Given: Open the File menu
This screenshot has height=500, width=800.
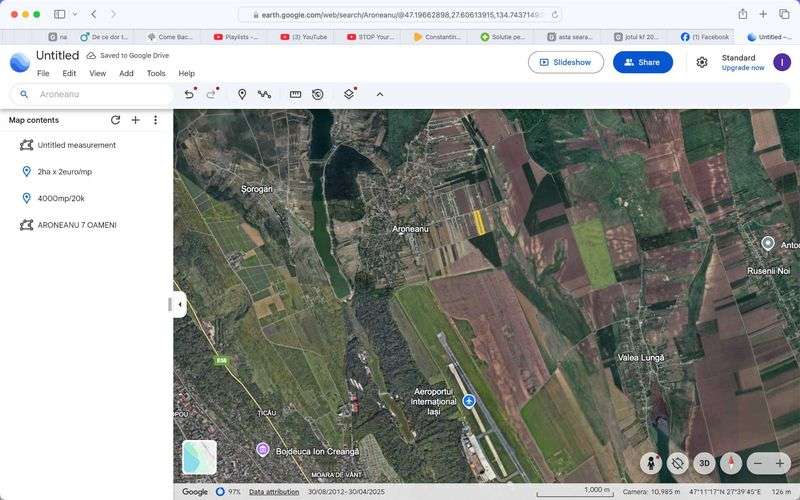Looking at the screenshot, I should click(x=43, y=73).
